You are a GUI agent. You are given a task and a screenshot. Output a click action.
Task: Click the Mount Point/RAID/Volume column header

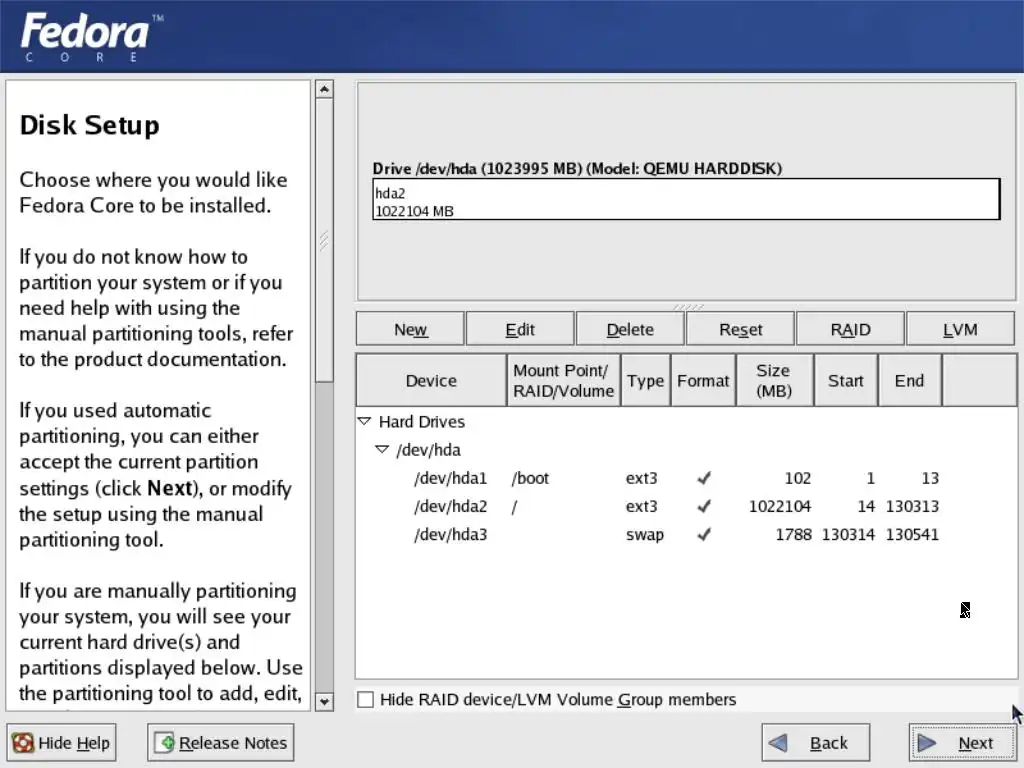coord(564,380)
